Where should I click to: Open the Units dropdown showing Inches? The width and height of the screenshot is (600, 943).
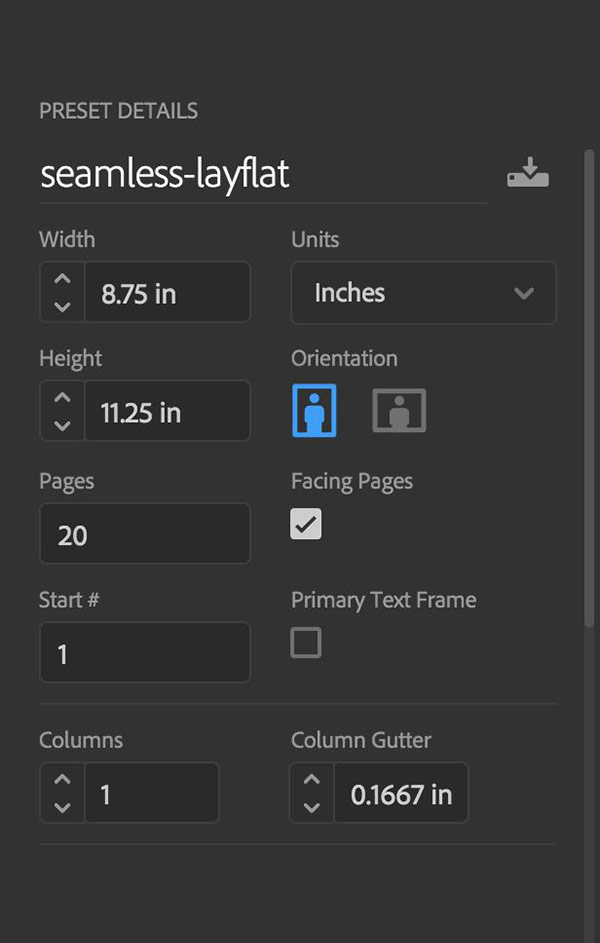424,293
